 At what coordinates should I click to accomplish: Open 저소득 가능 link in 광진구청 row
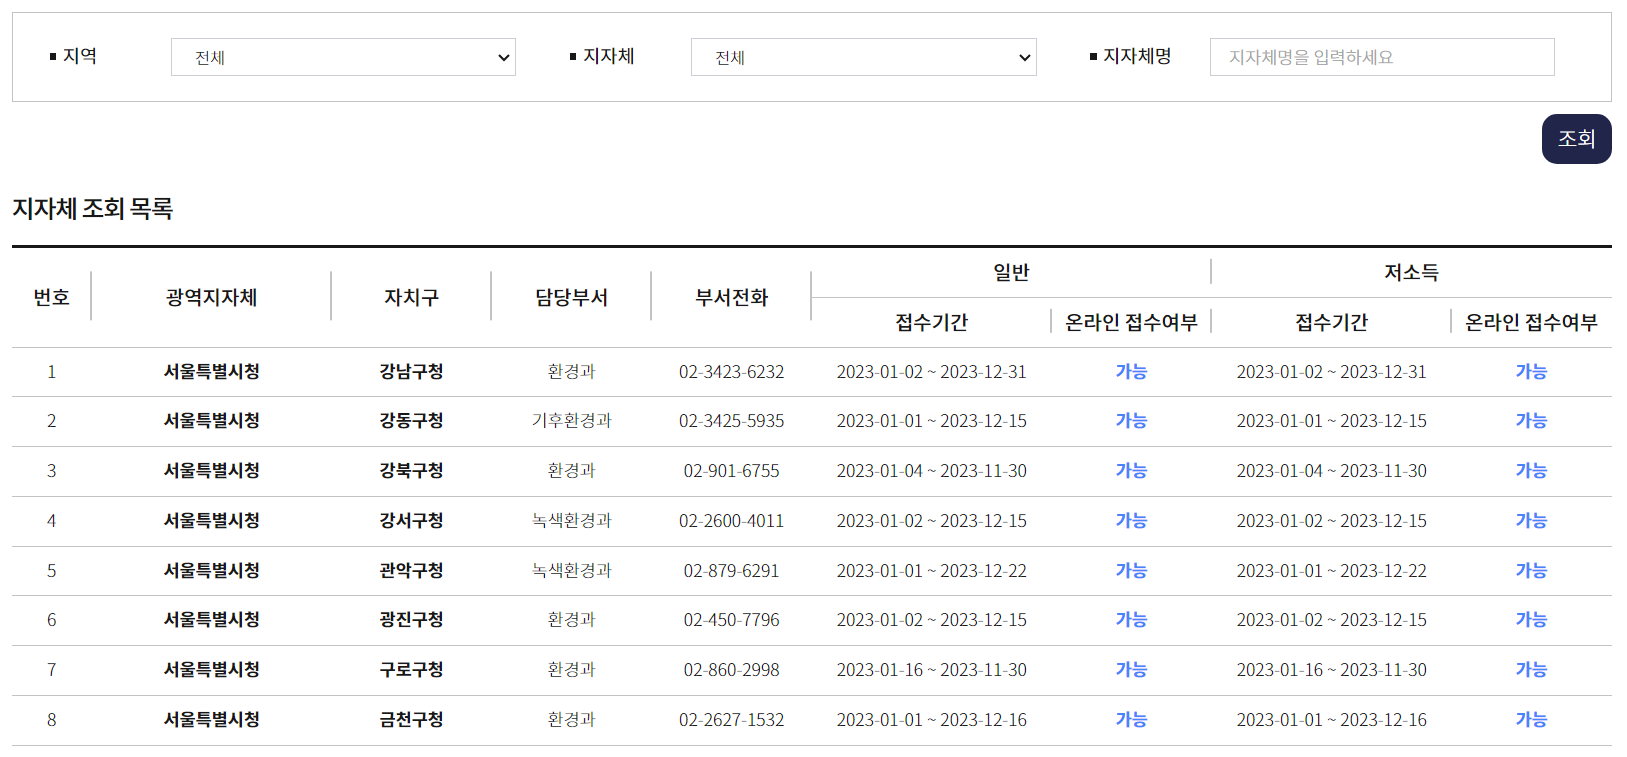pos(1531,620)
